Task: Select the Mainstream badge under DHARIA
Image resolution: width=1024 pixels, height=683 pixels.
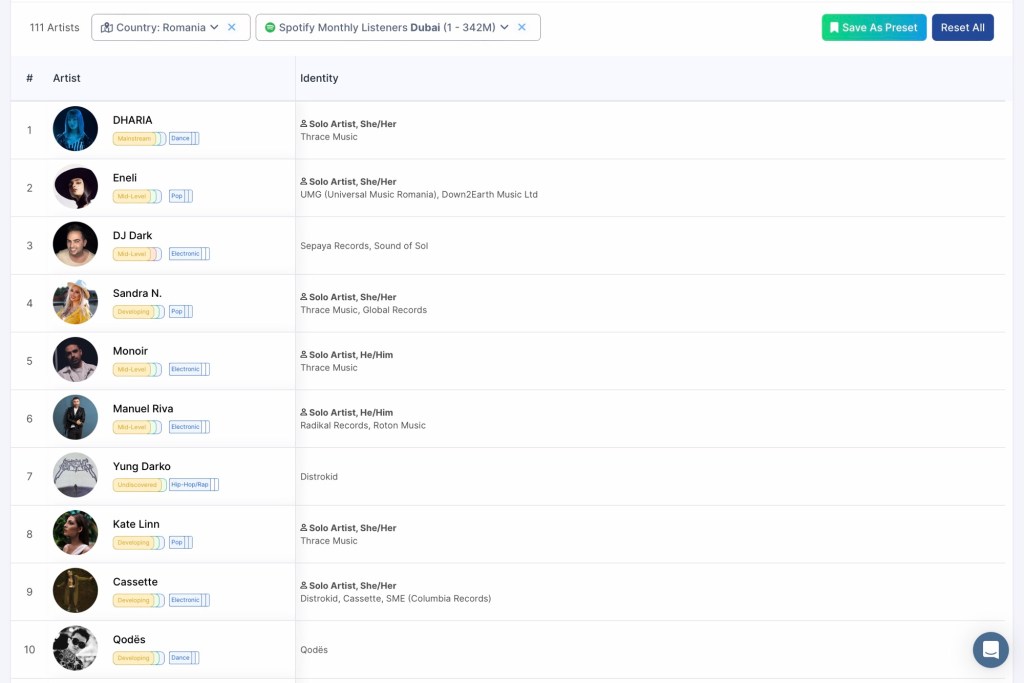Action: click(134, 139)
